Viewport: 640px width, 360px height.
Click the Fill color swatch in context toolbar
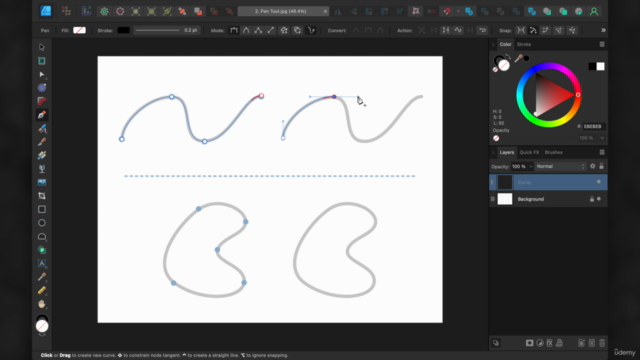(79, 30)
